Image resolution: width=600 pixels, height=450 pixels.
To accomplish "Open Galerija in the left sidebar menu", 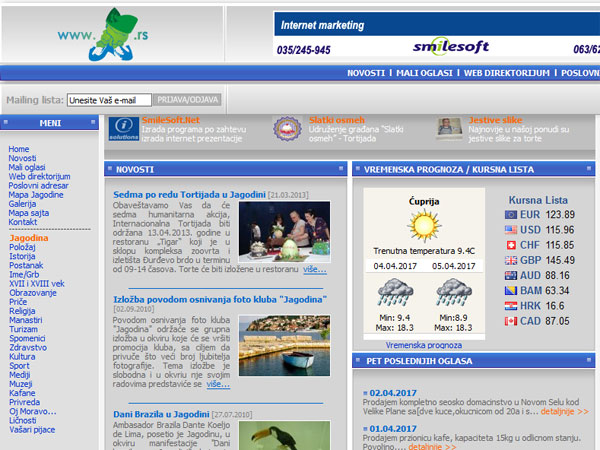I will [x=22, y=203].
